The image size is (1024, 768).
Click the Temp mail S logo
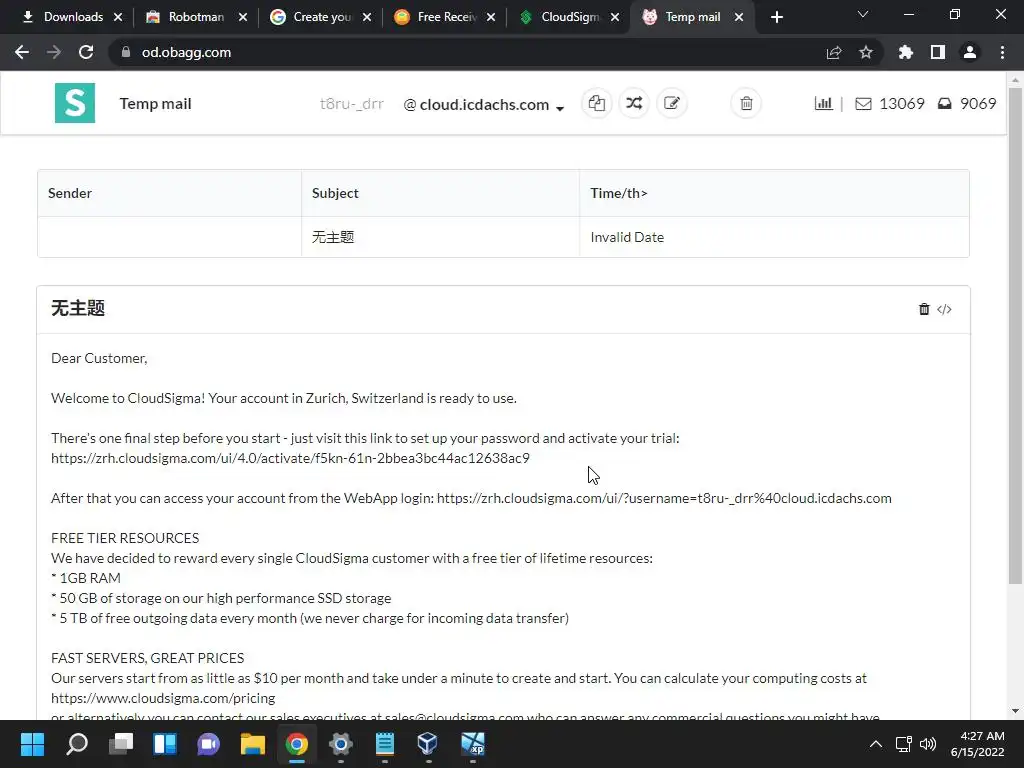click(75, 103)
